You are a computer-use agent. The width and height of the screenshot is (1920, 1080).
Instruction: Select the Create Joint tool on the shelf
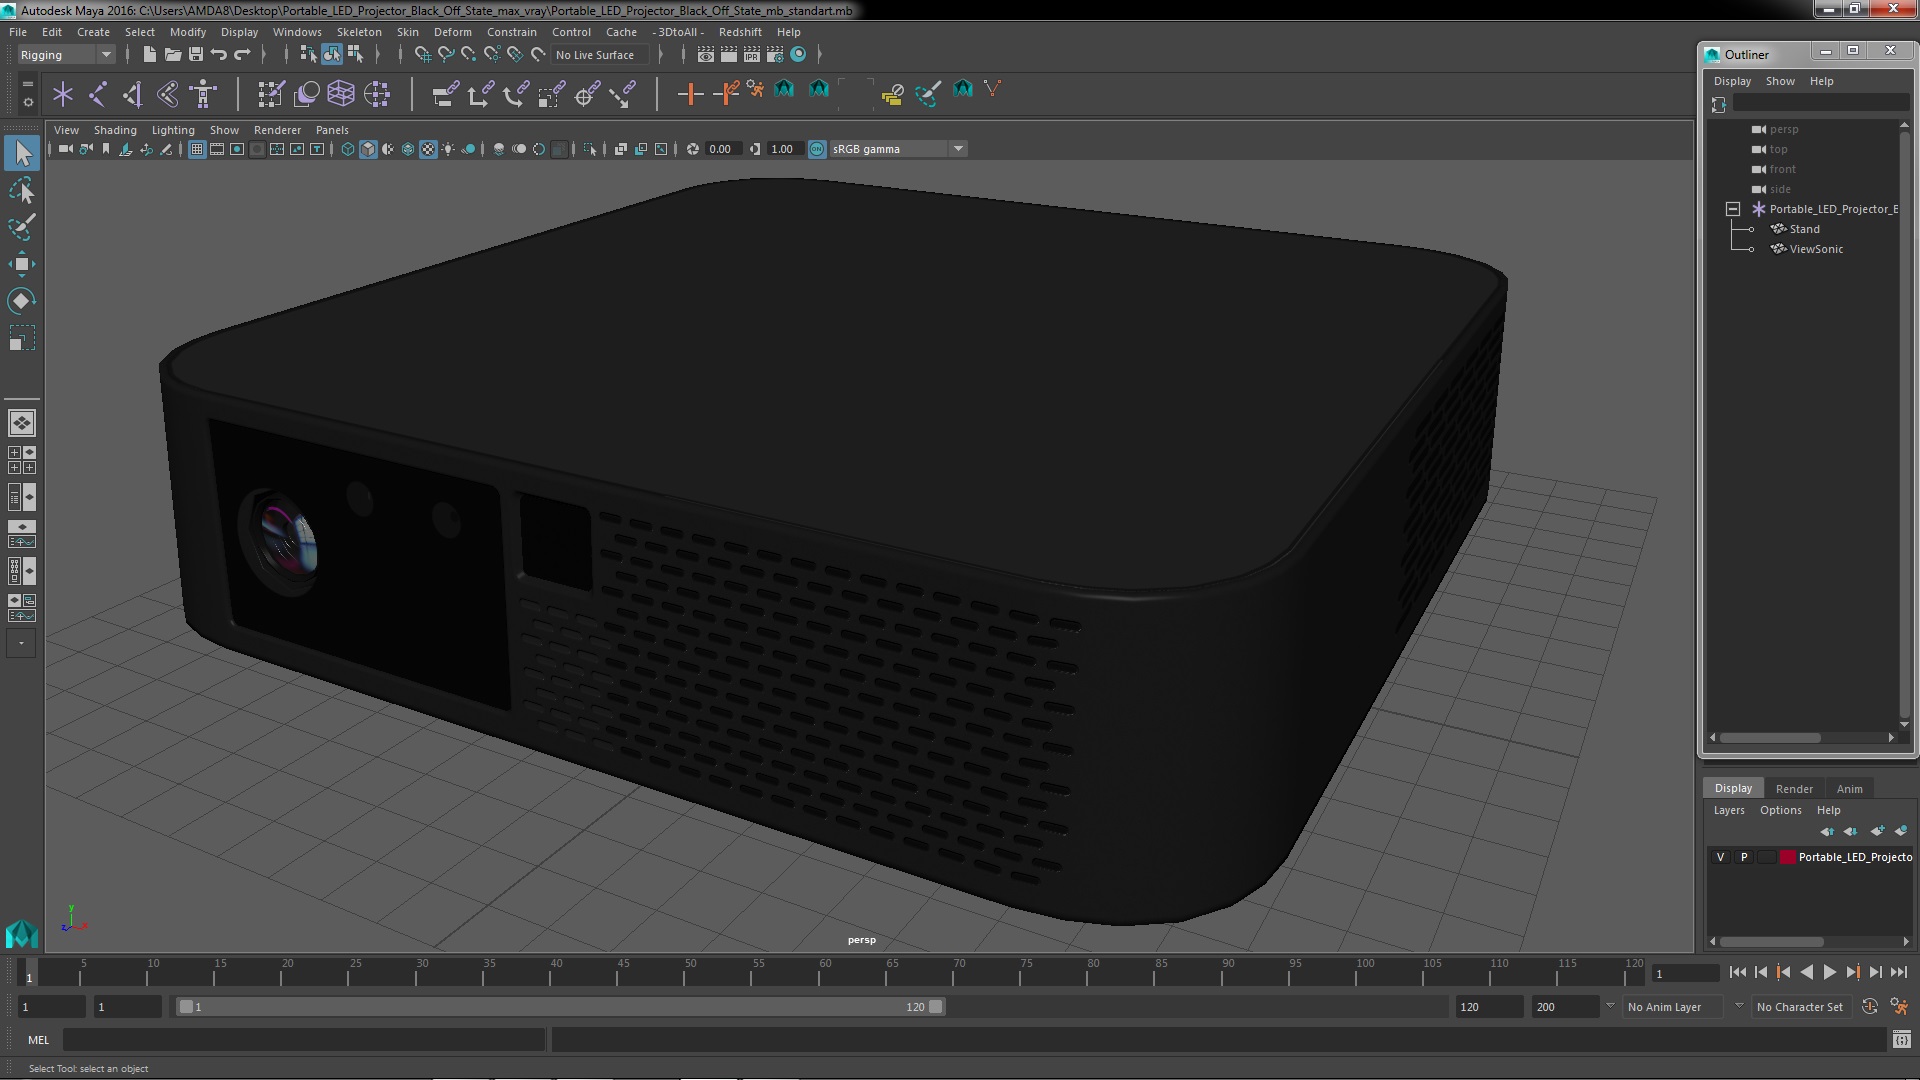tap(98, 94)
